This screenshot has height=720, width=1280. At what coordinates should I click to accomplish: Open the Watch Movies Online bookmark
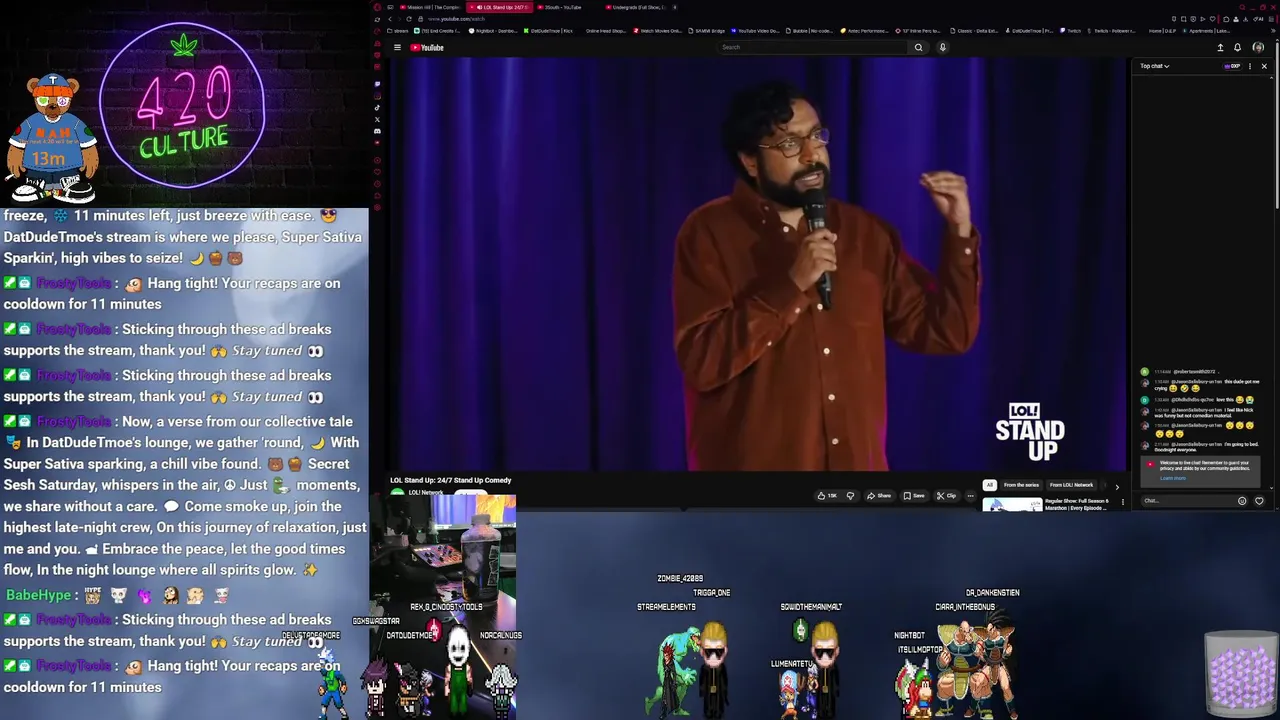pyautogui.click(x=658, y=31)
